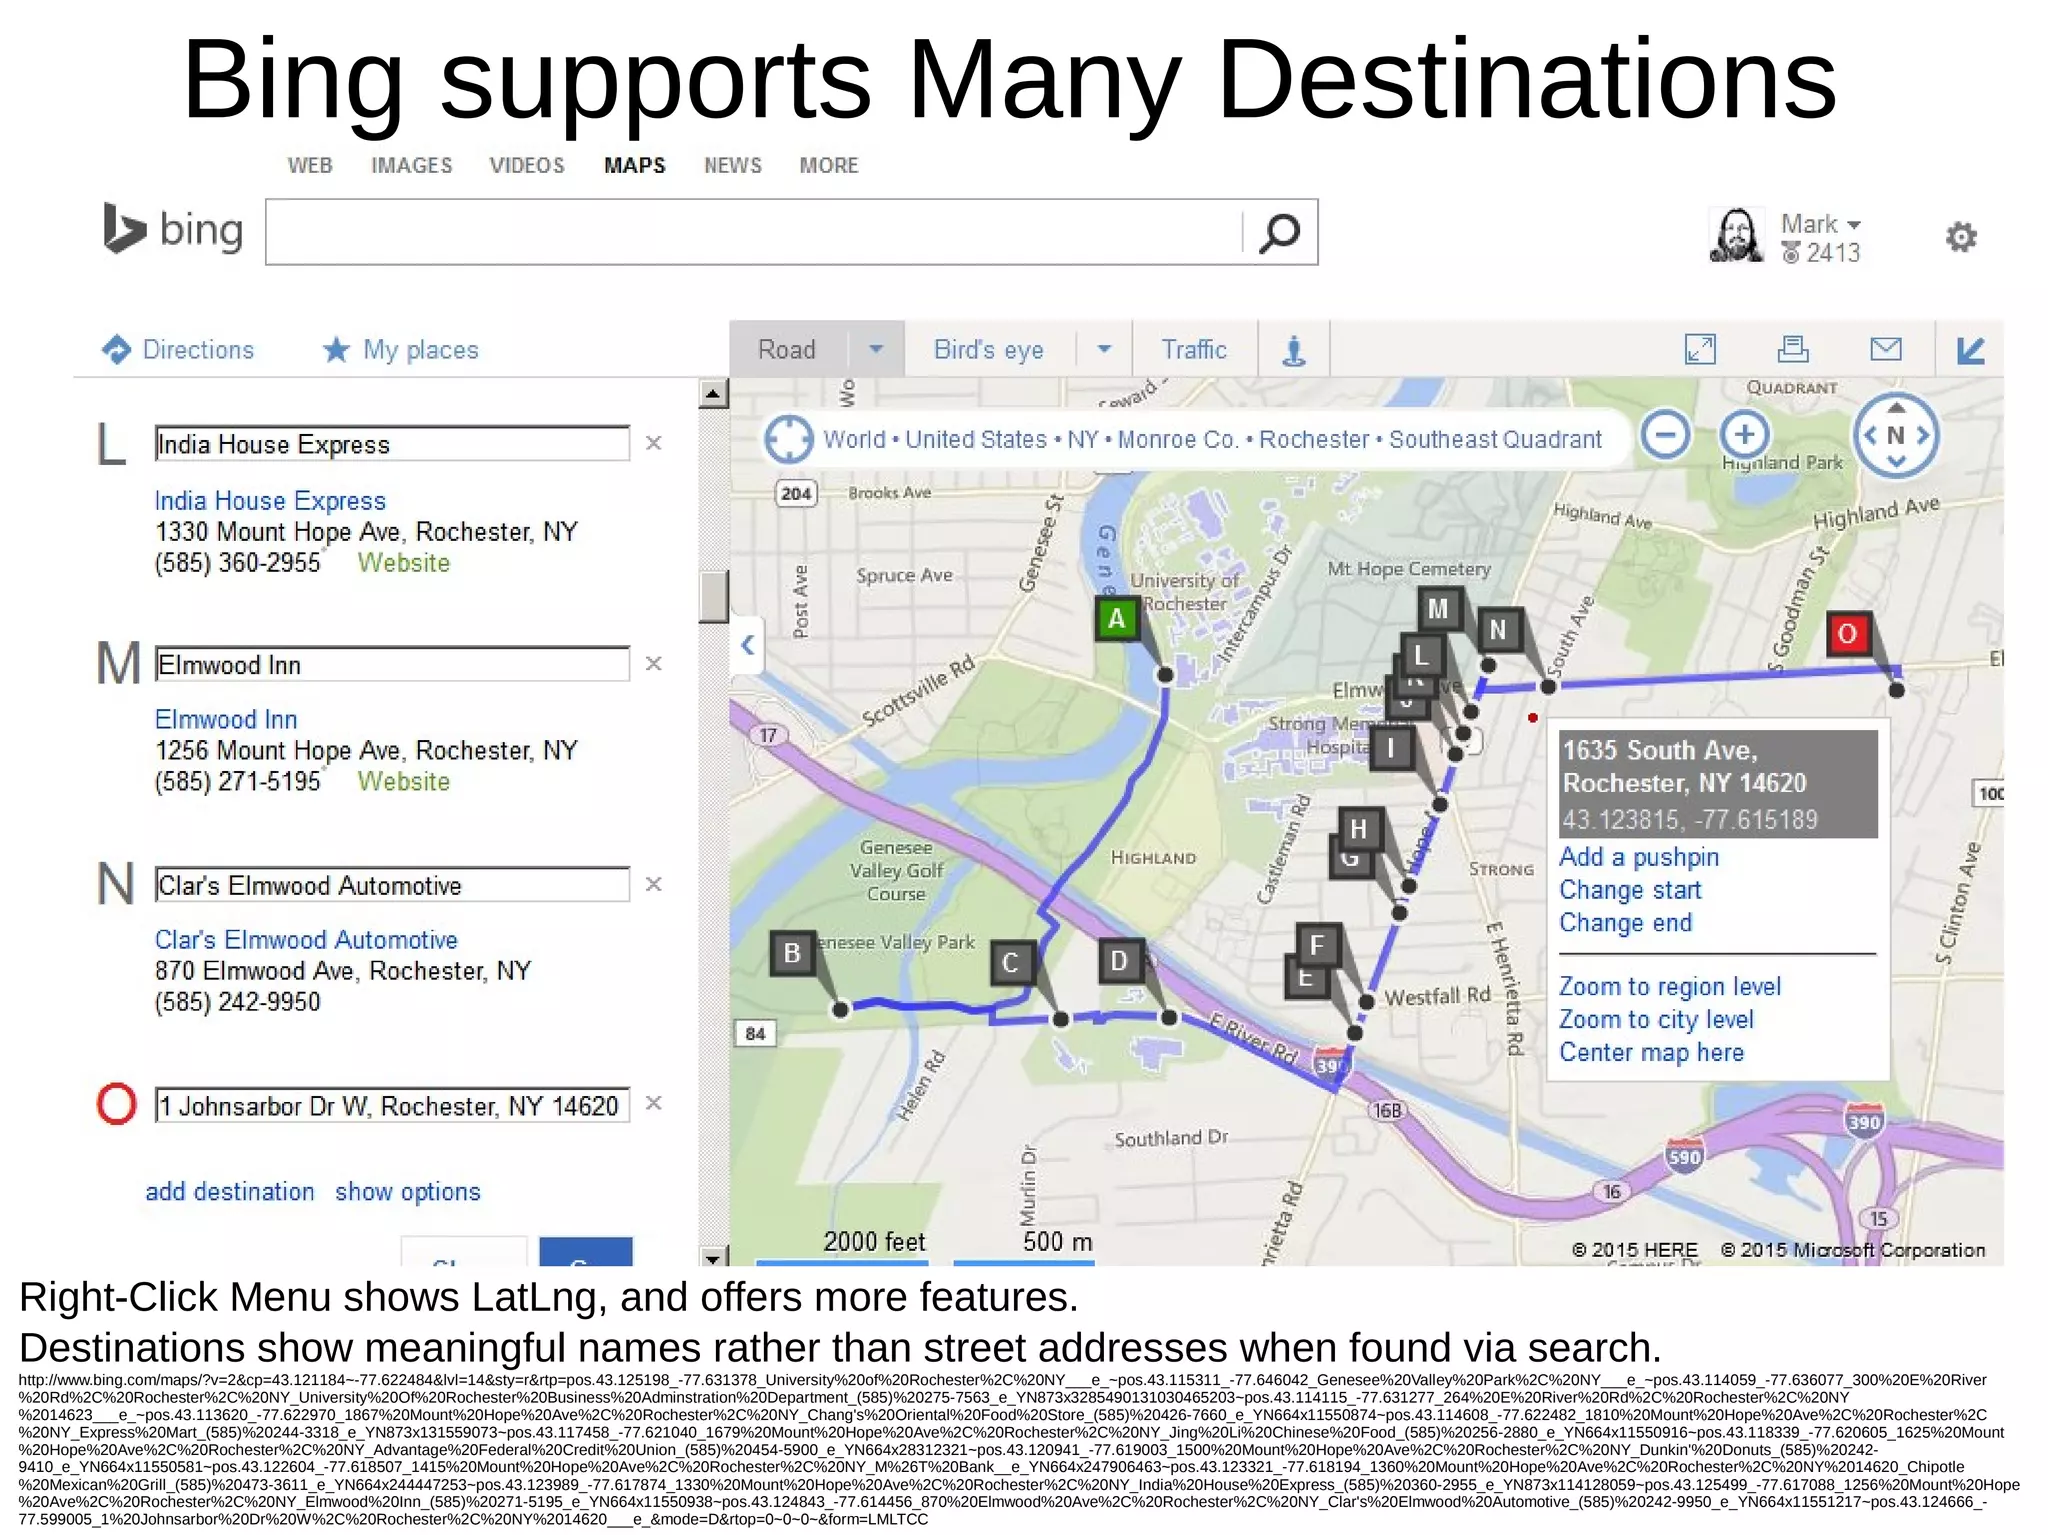Viewport: 2048px width, 1535px height.
Task: Select Add a pushpin in context menu
Action: pyautogui.click(x=1639, y=857)
